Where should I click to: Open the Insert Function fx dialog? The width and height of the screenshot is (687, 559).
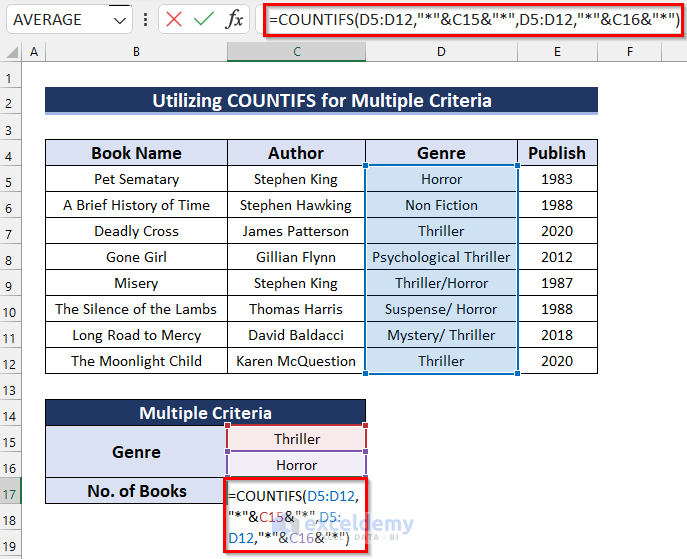point(234,19)
